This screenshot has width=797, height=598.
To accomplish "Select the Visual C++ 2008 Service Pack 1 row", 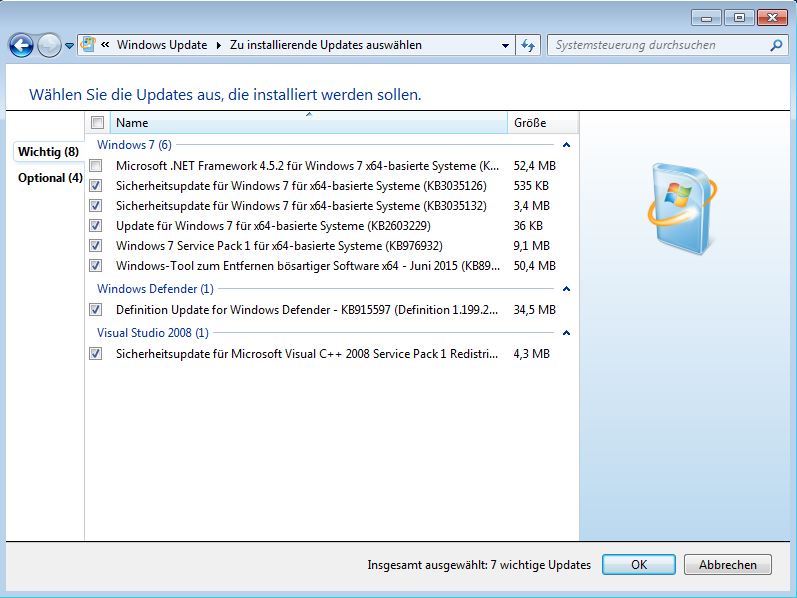I will (x=307, y=353).
